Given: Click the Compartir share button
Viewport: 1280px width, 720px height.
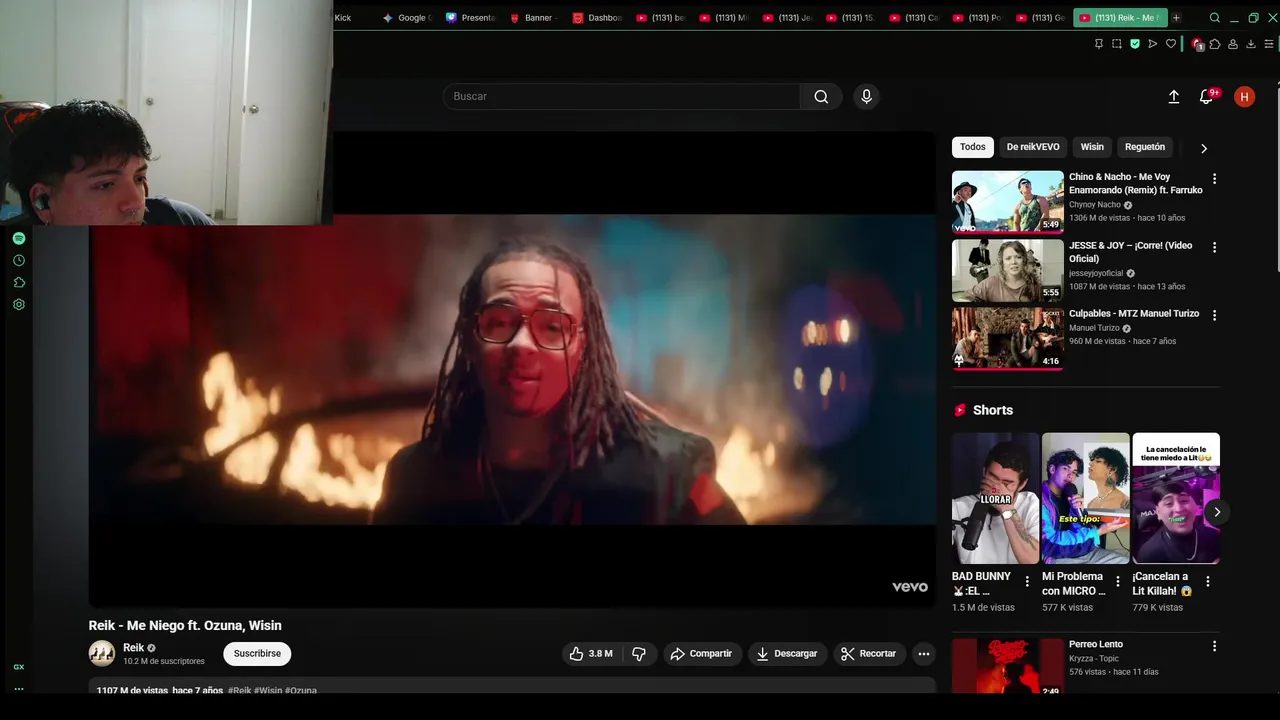Looking at the screenshot, I should (702, 654).
